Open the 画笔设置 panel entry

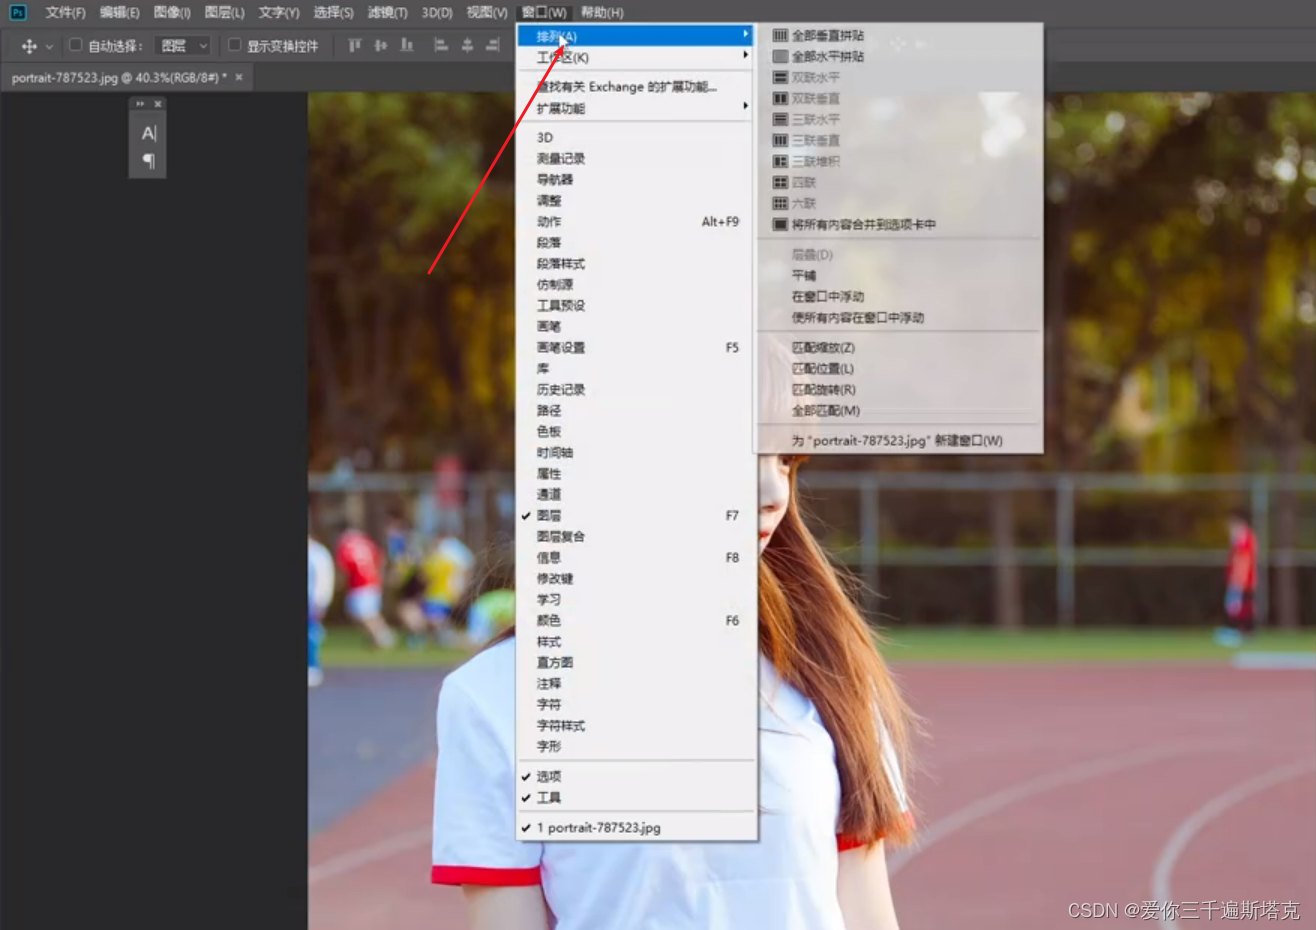636,347
